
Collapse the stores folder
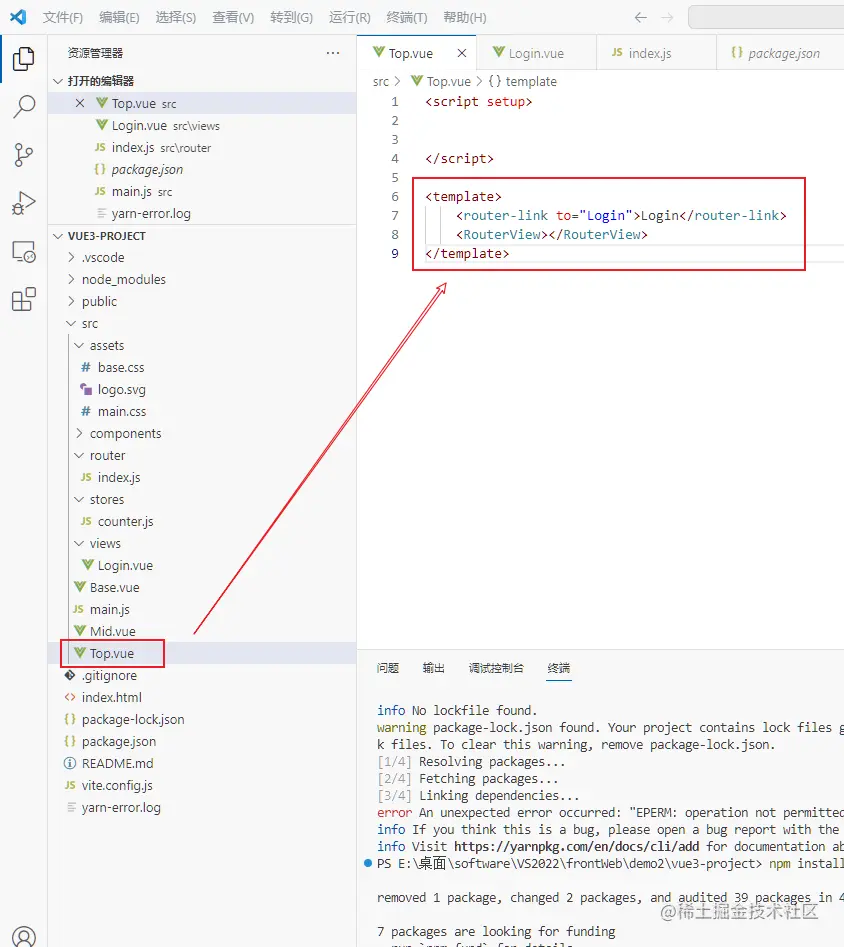coord(202,499)
